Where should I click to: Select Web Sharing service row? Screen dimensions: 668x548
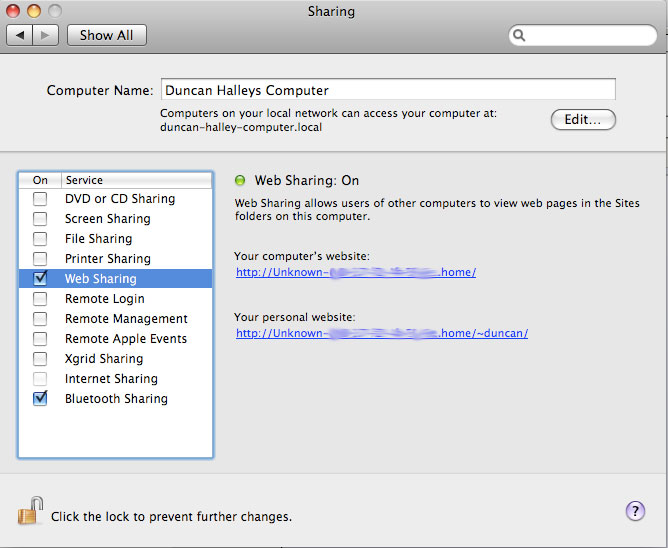click(115, 279)
